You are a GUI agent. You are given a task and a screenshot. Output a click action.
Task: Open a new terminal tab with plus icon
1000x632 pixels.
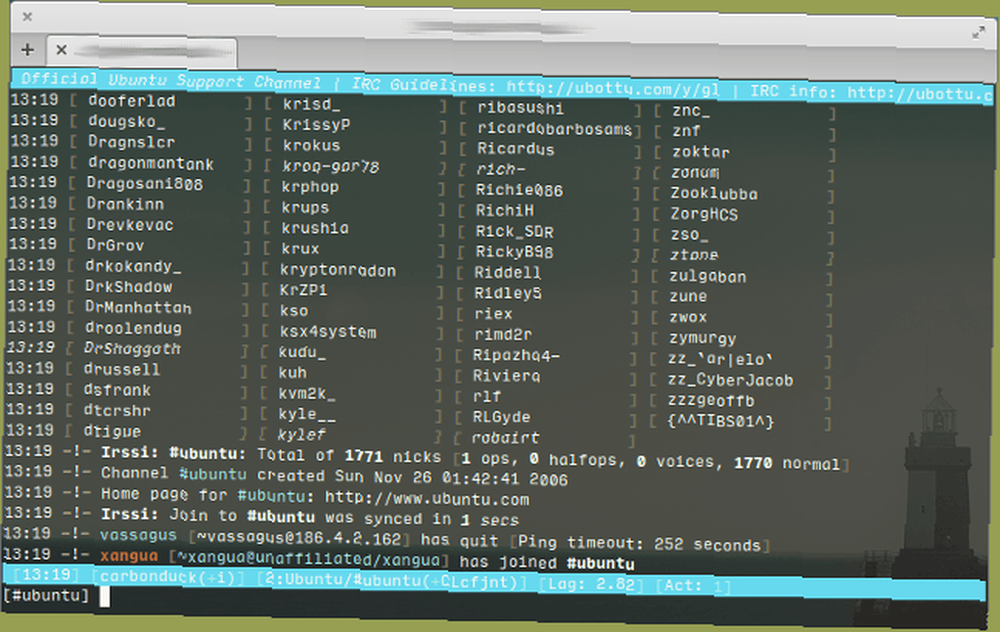click(27, 49)
